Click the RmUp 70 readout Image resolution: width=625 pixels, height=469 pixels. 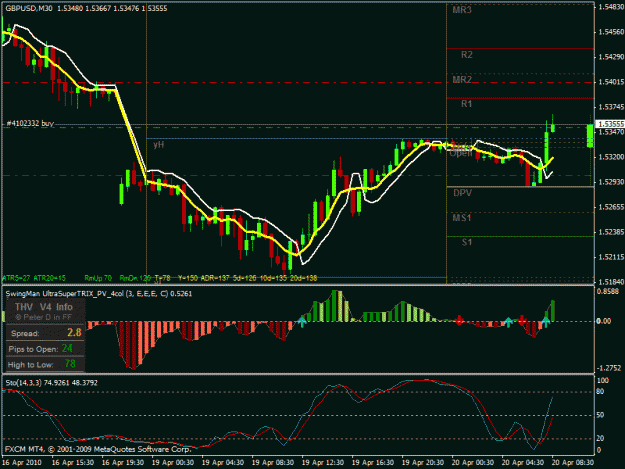[98, 278]
